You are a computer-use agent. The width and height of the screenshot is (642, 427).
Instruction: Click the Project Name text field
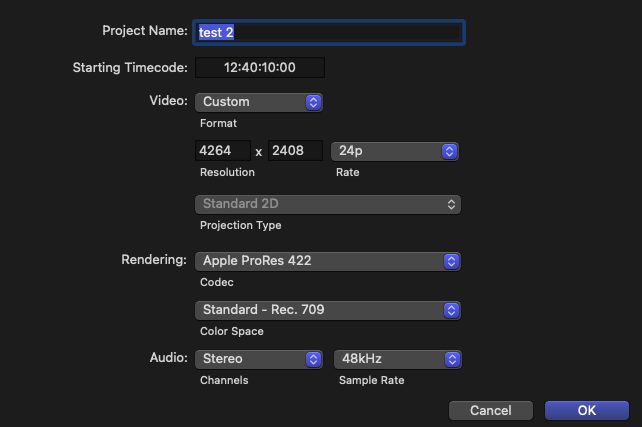330,32
